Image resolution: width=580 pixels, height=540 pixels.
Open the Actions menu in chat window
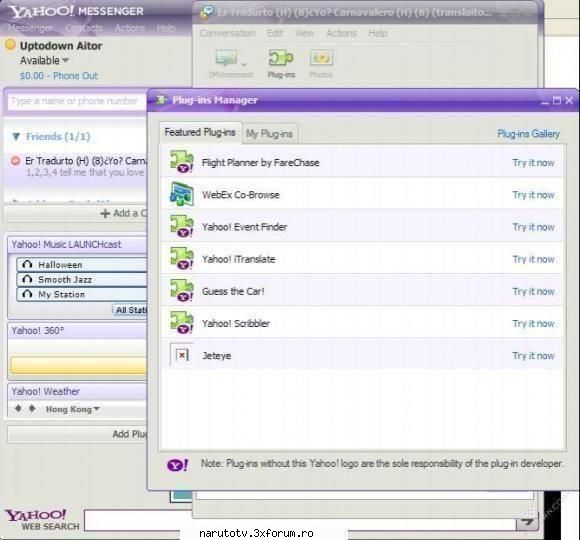[341, 33]
